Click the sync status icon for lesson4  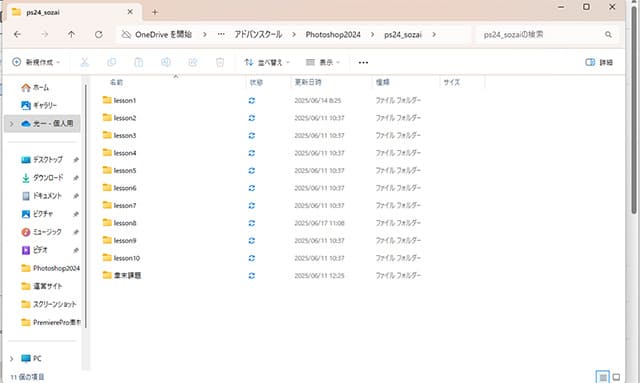(252, 153)
